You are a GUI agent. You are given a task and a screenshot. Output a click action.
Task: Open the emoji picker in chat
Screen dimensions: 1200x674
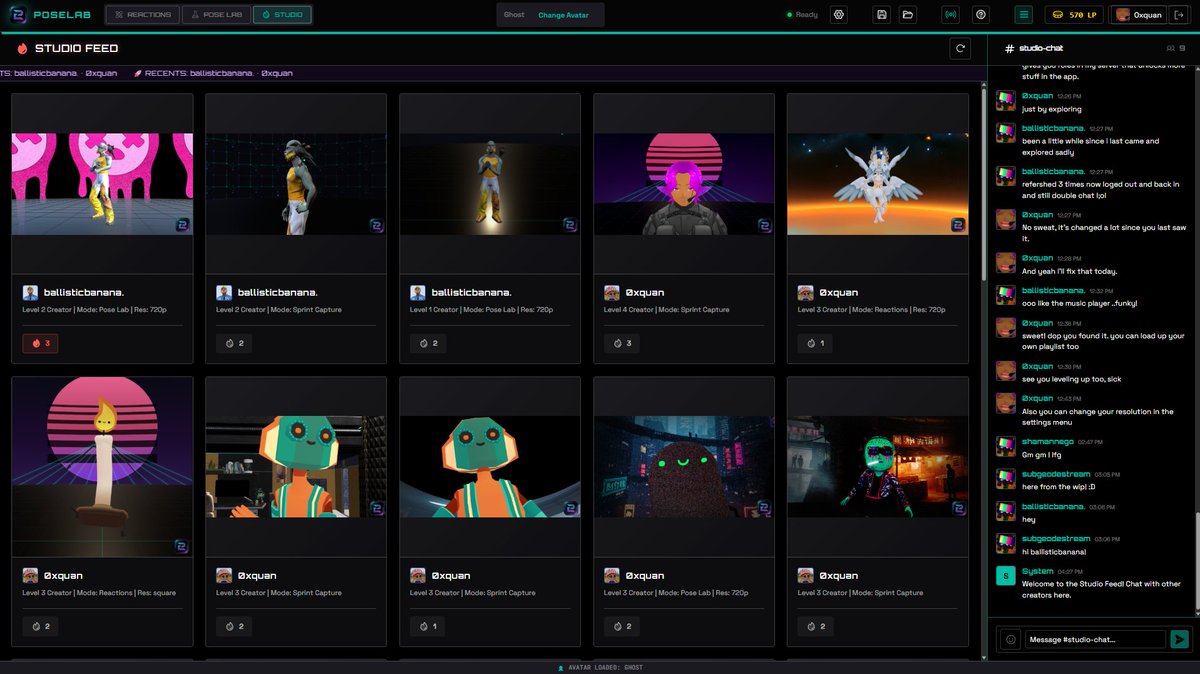tap(1010, 639)
